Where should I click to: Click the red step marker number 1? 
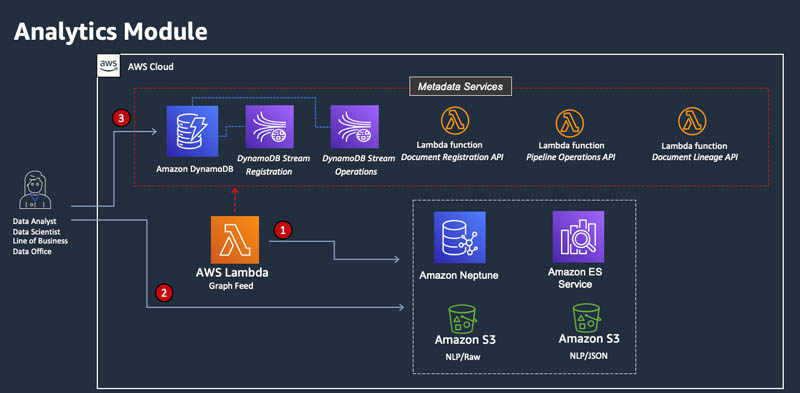[283, 230]
